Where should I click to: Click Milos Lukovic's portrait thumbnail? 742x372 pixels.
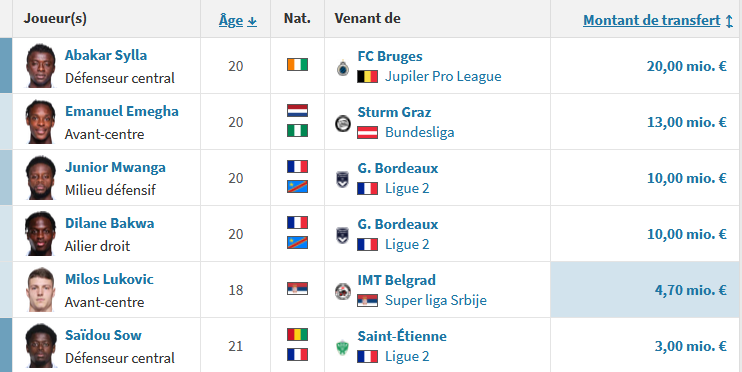click(x=41, y=290)
